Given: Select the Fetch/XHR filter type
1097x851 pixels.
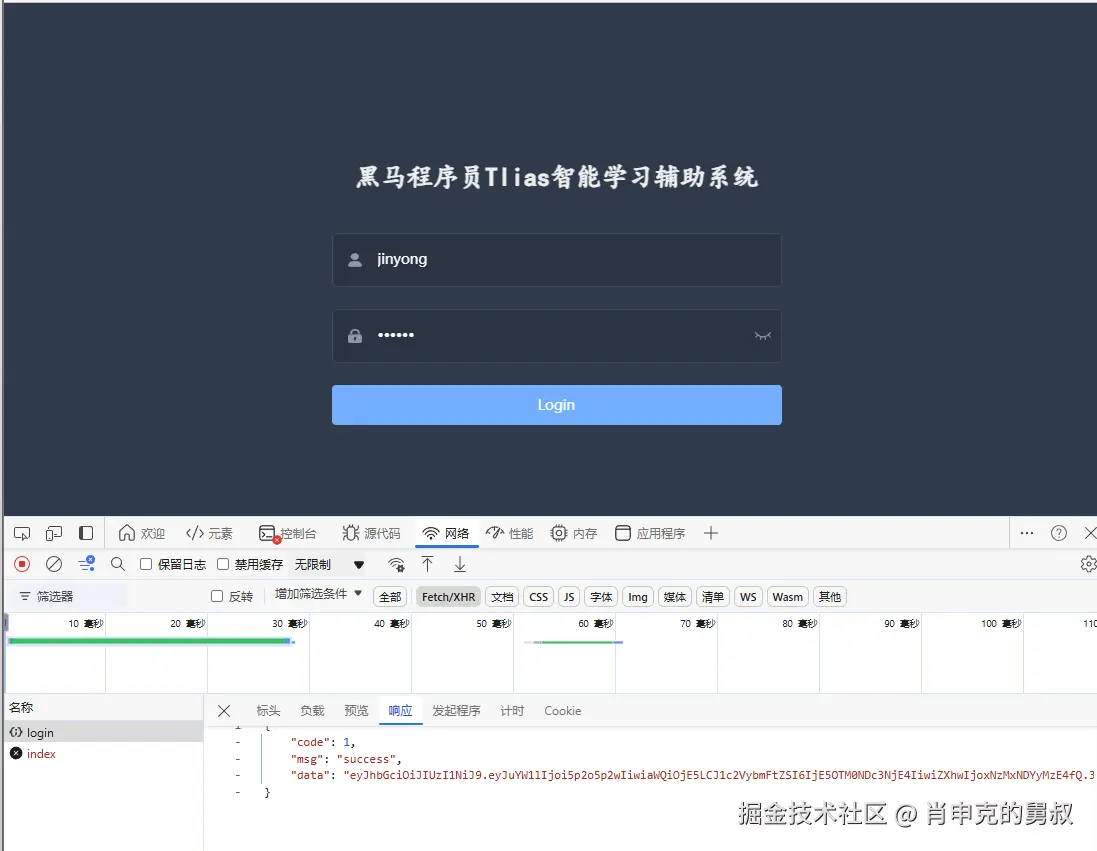Looking at the screenshot, I should coord(448,597).
